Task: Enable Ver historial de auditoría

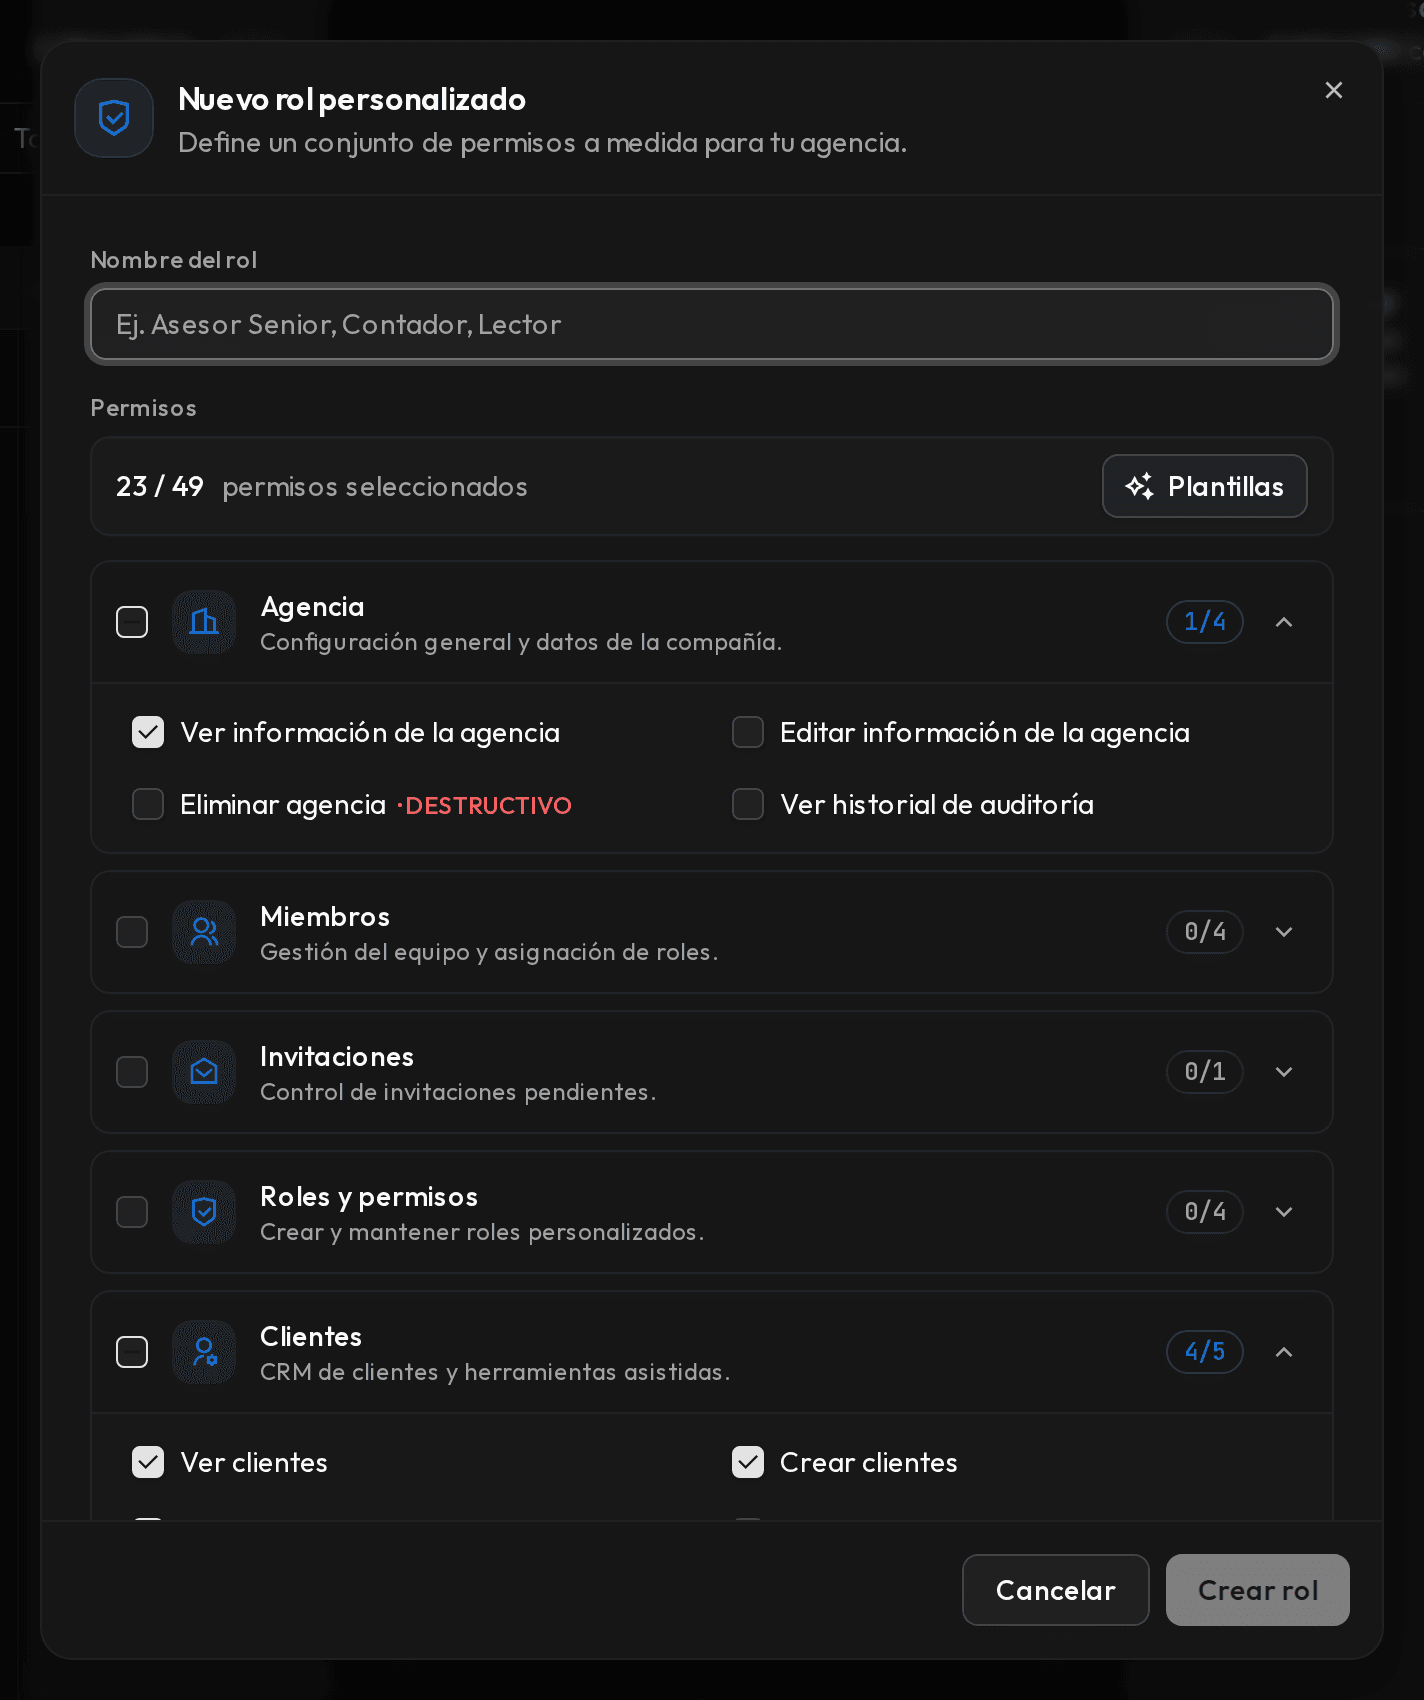Action: click(748, 804)
